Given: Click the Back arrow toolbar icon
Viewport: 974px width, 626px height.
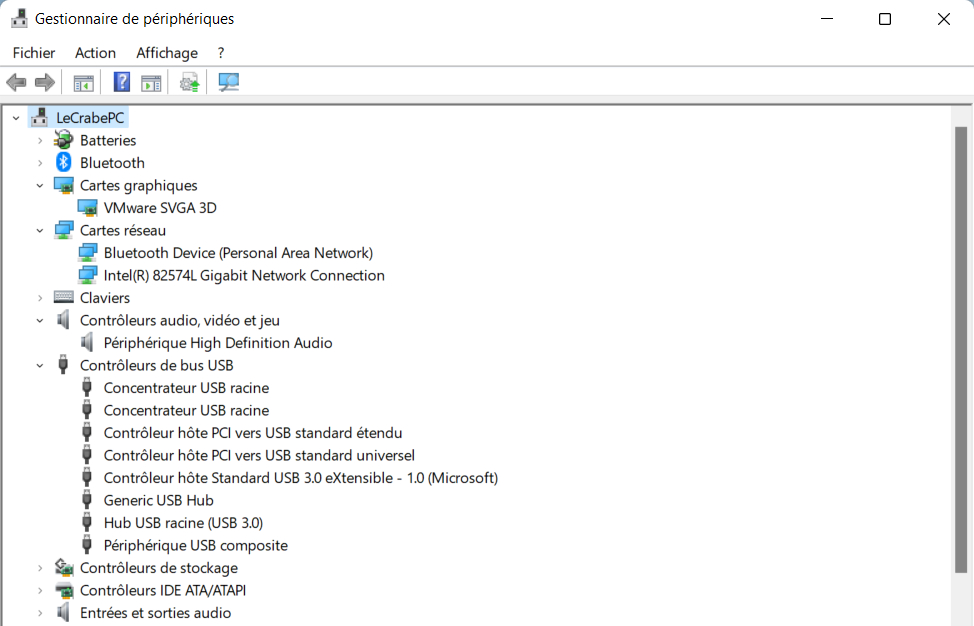Looking at the screenshot, I should [16, 82].
